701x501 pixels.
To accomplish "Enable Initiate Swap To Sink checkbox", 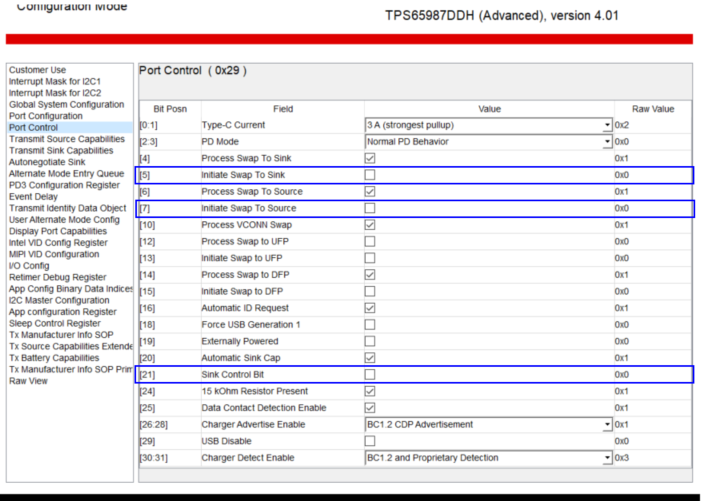I will [x=370, y=175].
